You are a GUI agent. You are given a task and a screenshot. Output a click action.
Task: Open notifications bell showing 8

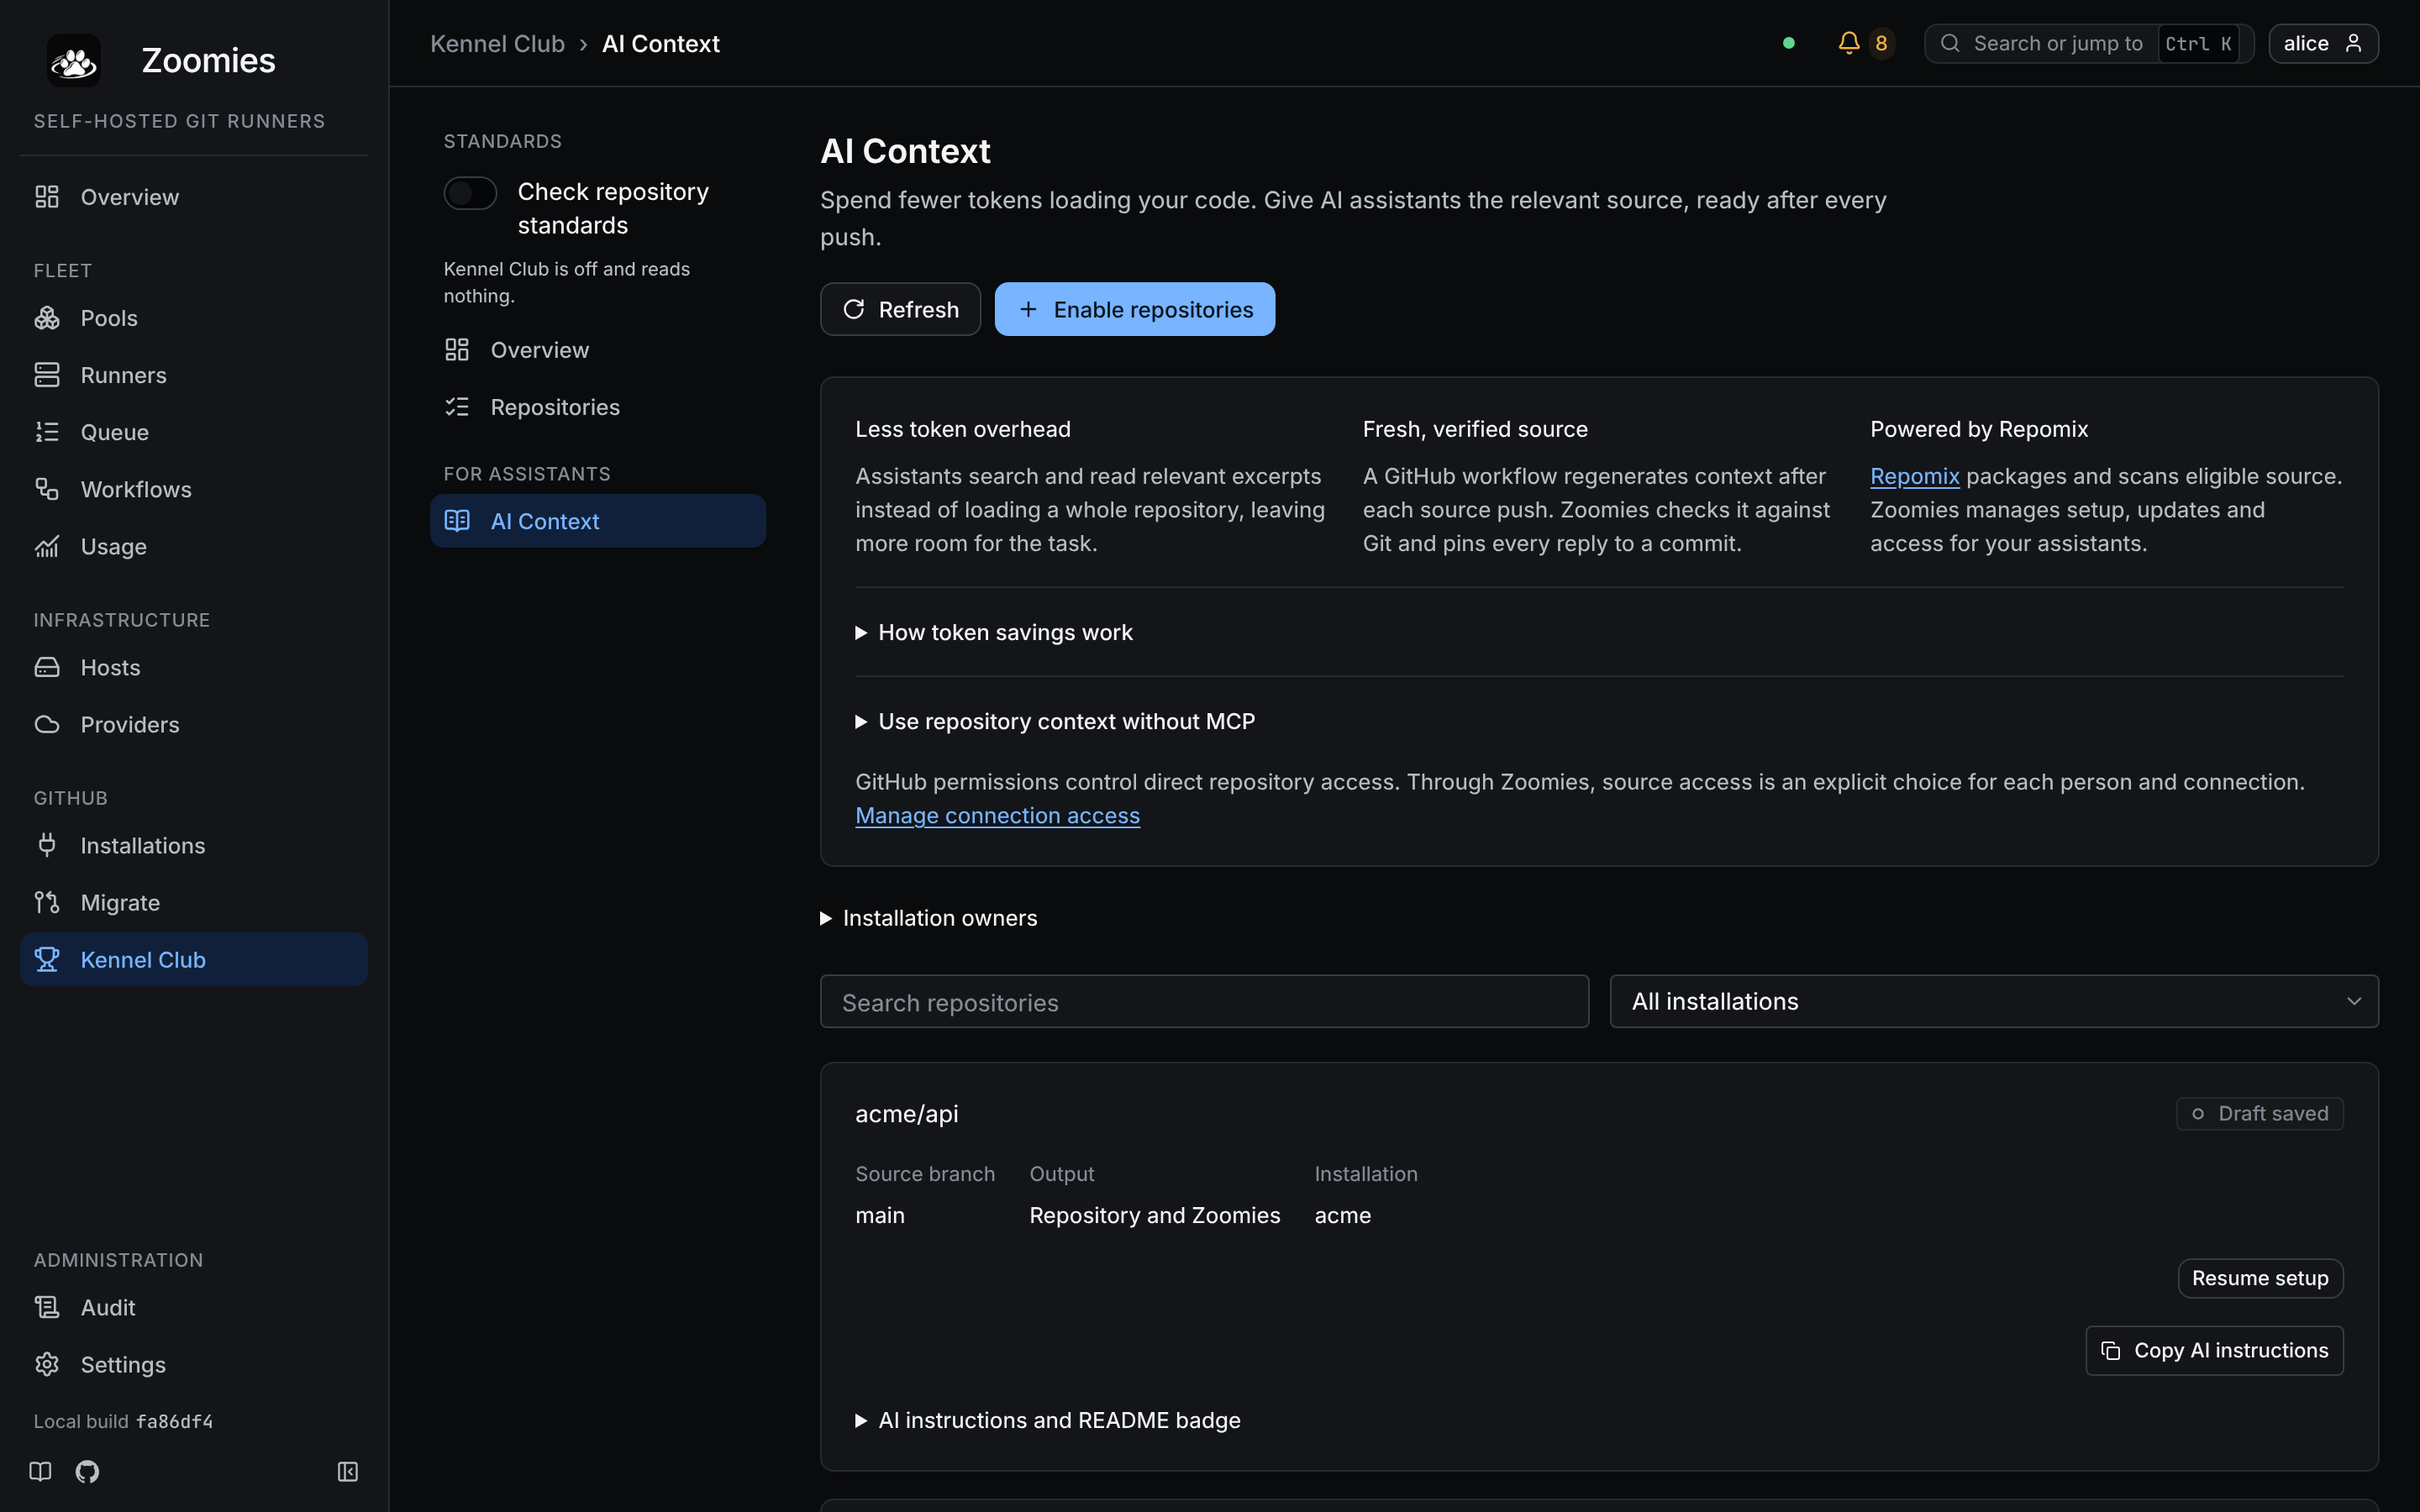(x=1864, y=43)
